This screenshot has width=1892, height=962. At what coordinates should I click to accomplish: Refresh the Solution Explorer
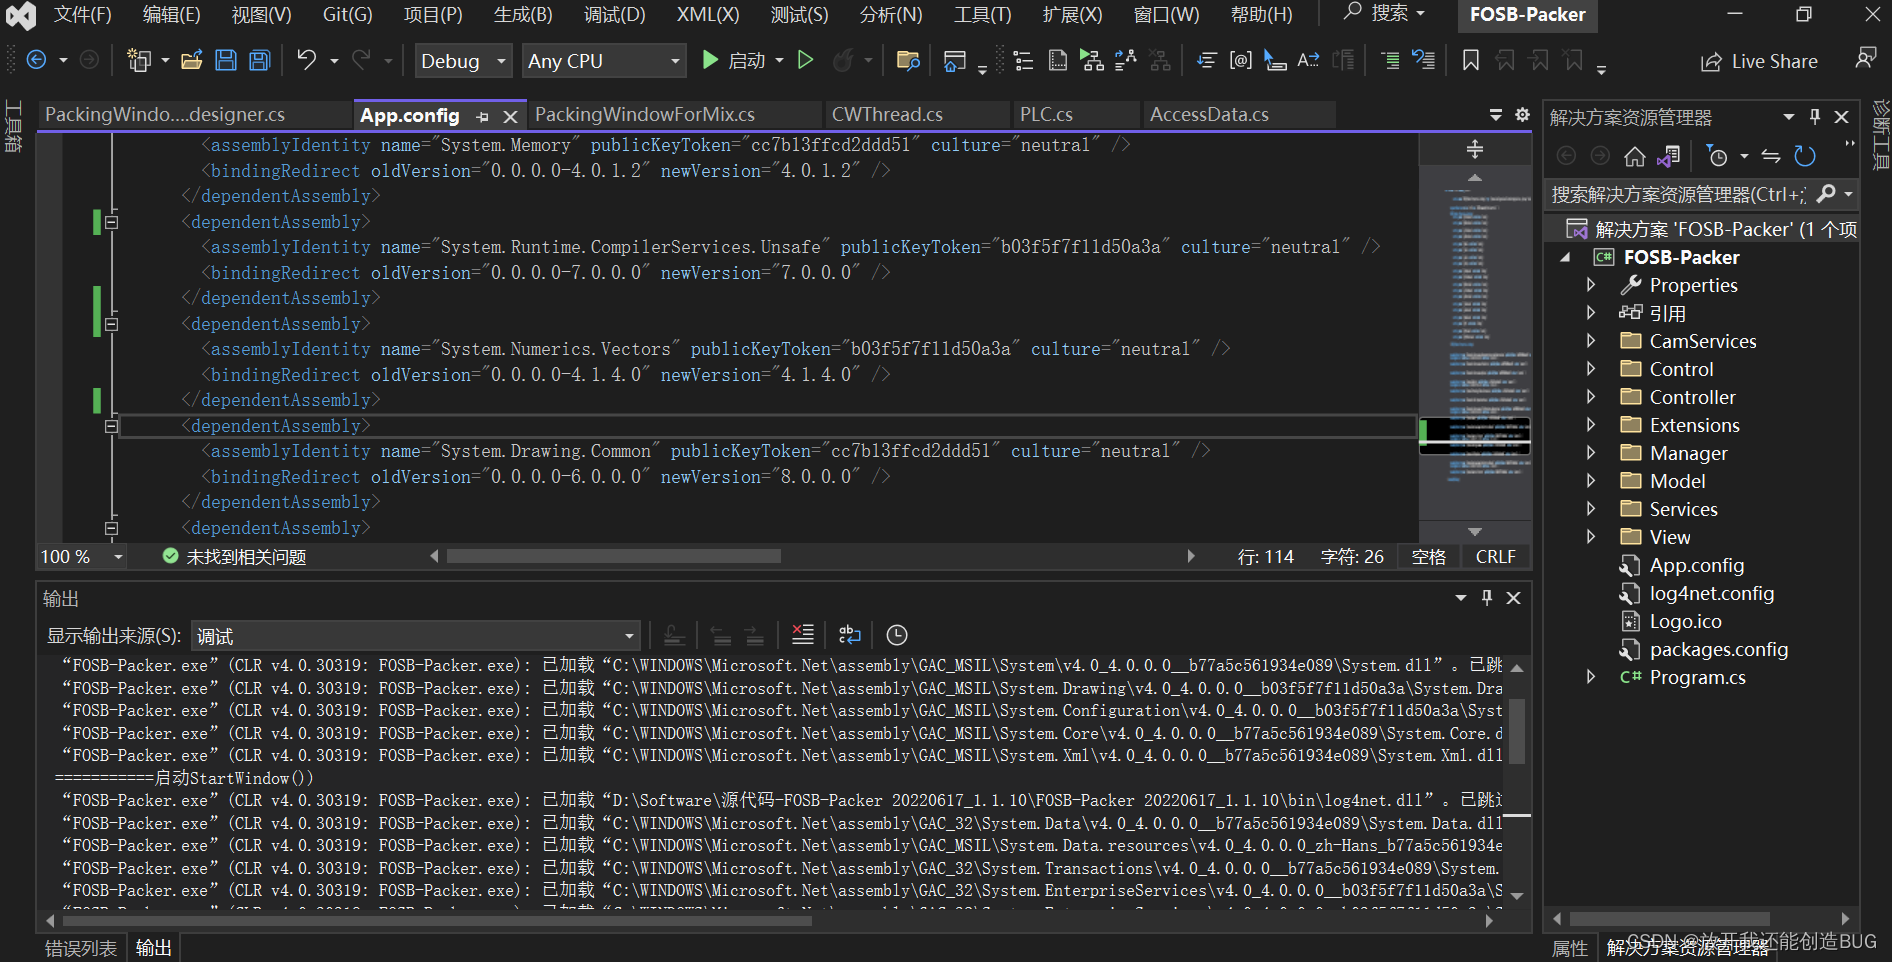click(x=1805, y=156)
